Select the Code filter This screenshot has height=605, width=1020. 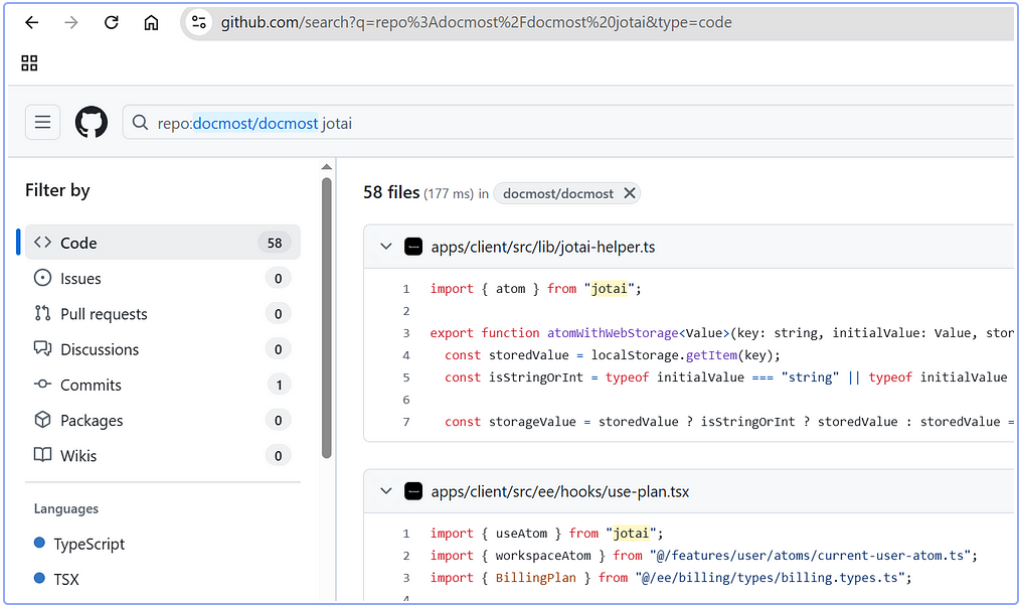(x=163, y=243)
